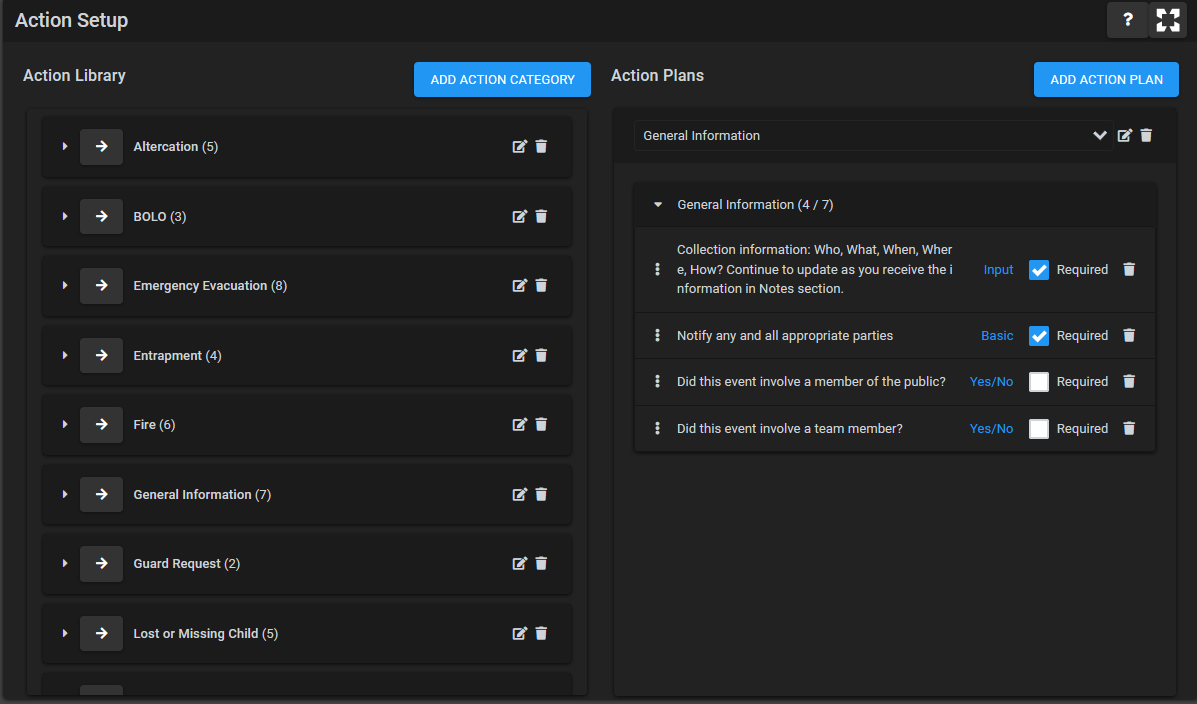Check Required for member of the public
This screenshot has width=1197, height=704.
tap(1039, 382)
